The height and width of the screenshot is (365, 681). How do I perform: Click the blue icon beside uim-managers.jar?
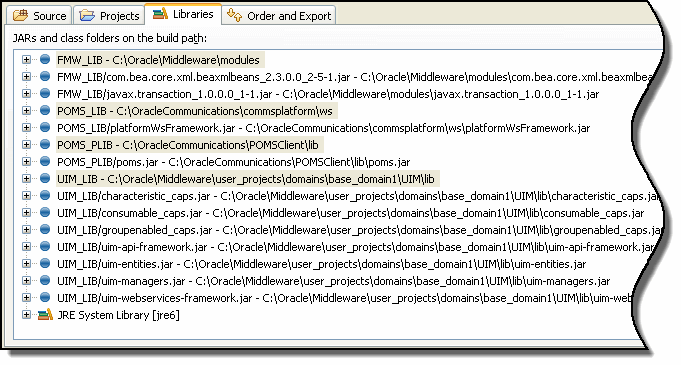(x=45, y=280)
